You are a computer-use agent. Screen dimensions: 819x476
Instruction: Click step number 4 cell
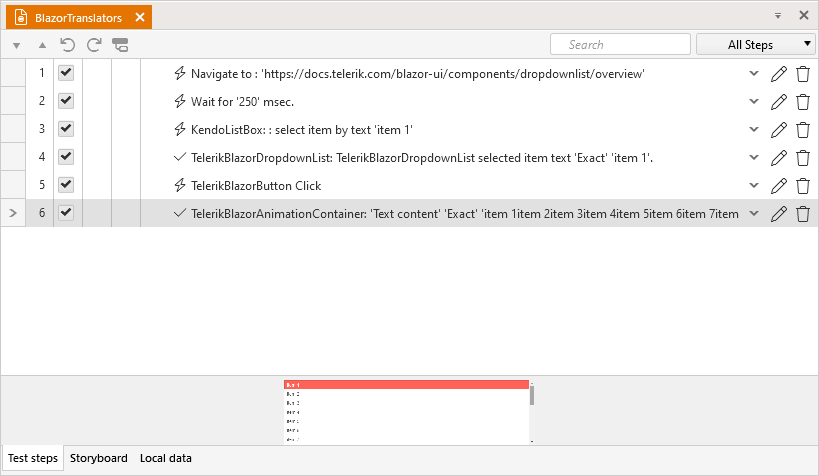[x=42, y=156]
